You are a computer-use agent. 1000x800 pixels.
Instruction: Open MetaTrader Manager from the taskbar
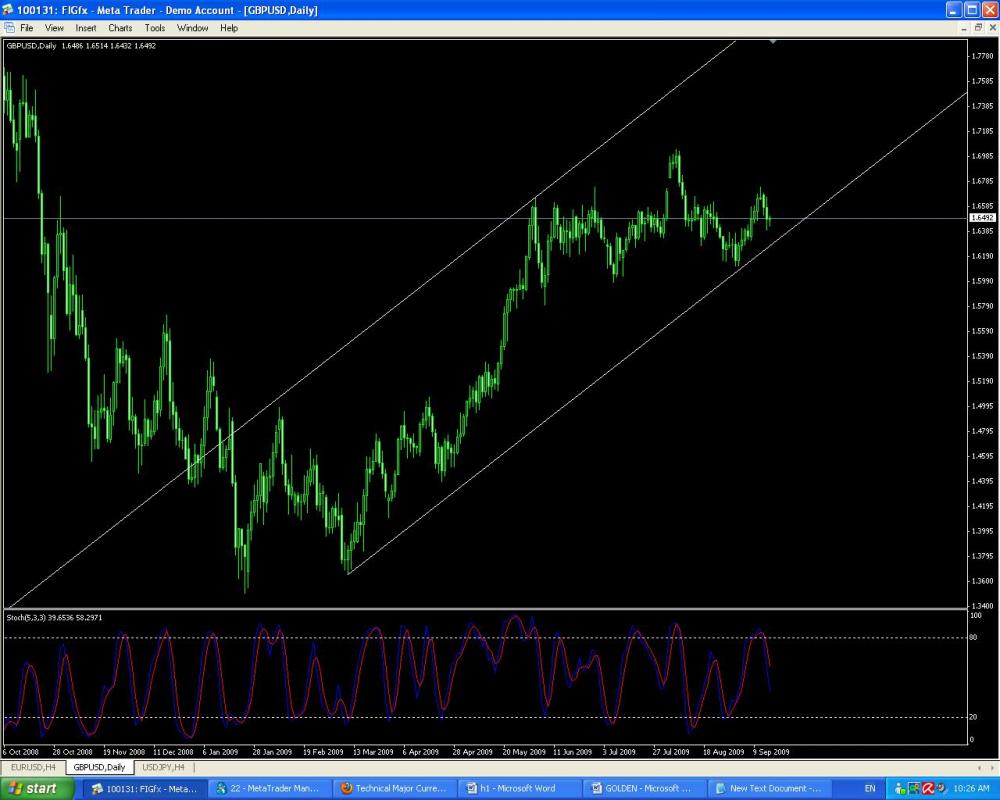(270, 788)
